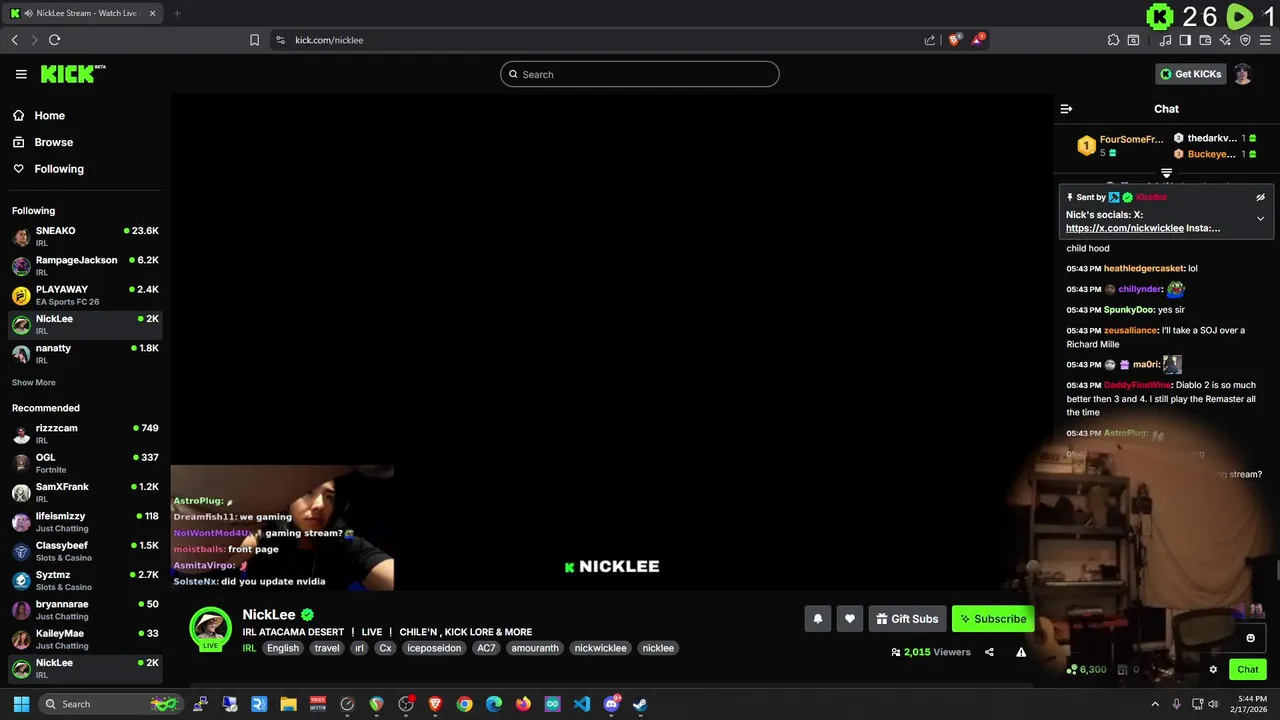Click NickLee channel avatar with LIVE badge
This screenshot has height=720, width=1280.
211,628
